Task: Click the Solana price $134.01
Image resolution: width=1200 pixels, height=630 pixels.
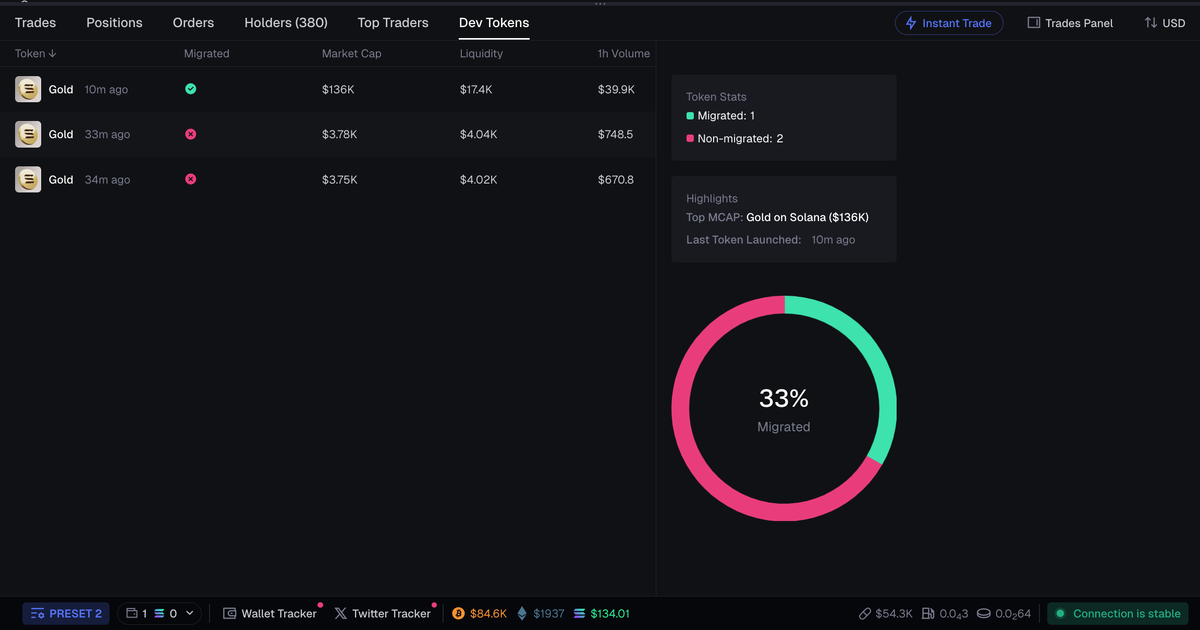Action: (601, 613)
